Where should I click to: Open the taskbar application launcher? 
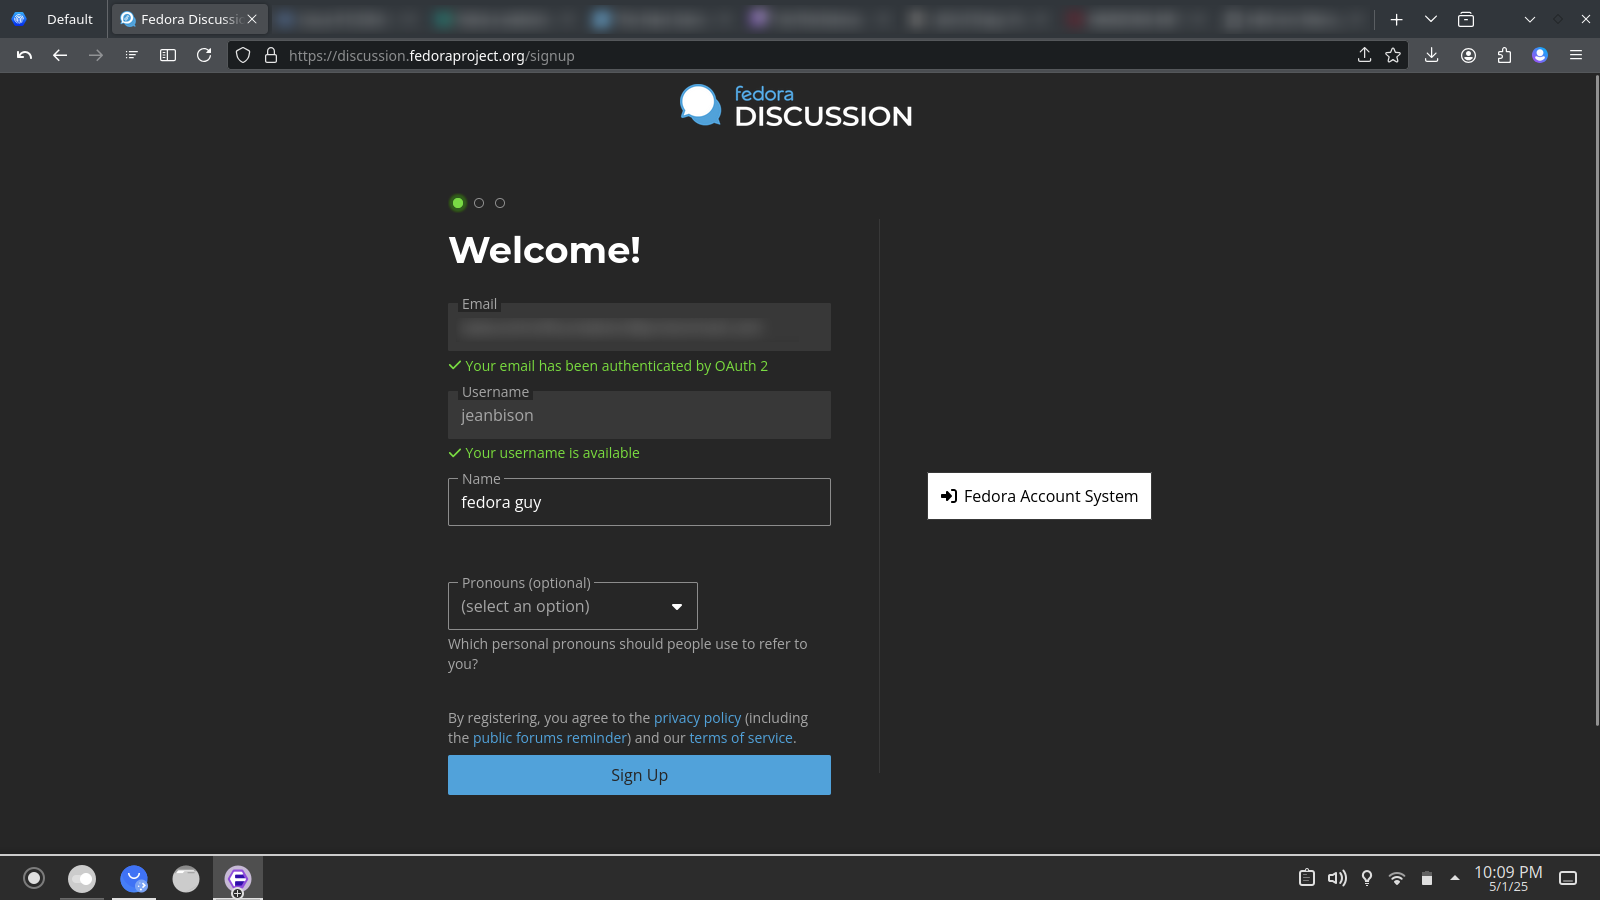(x=34, y=878)
